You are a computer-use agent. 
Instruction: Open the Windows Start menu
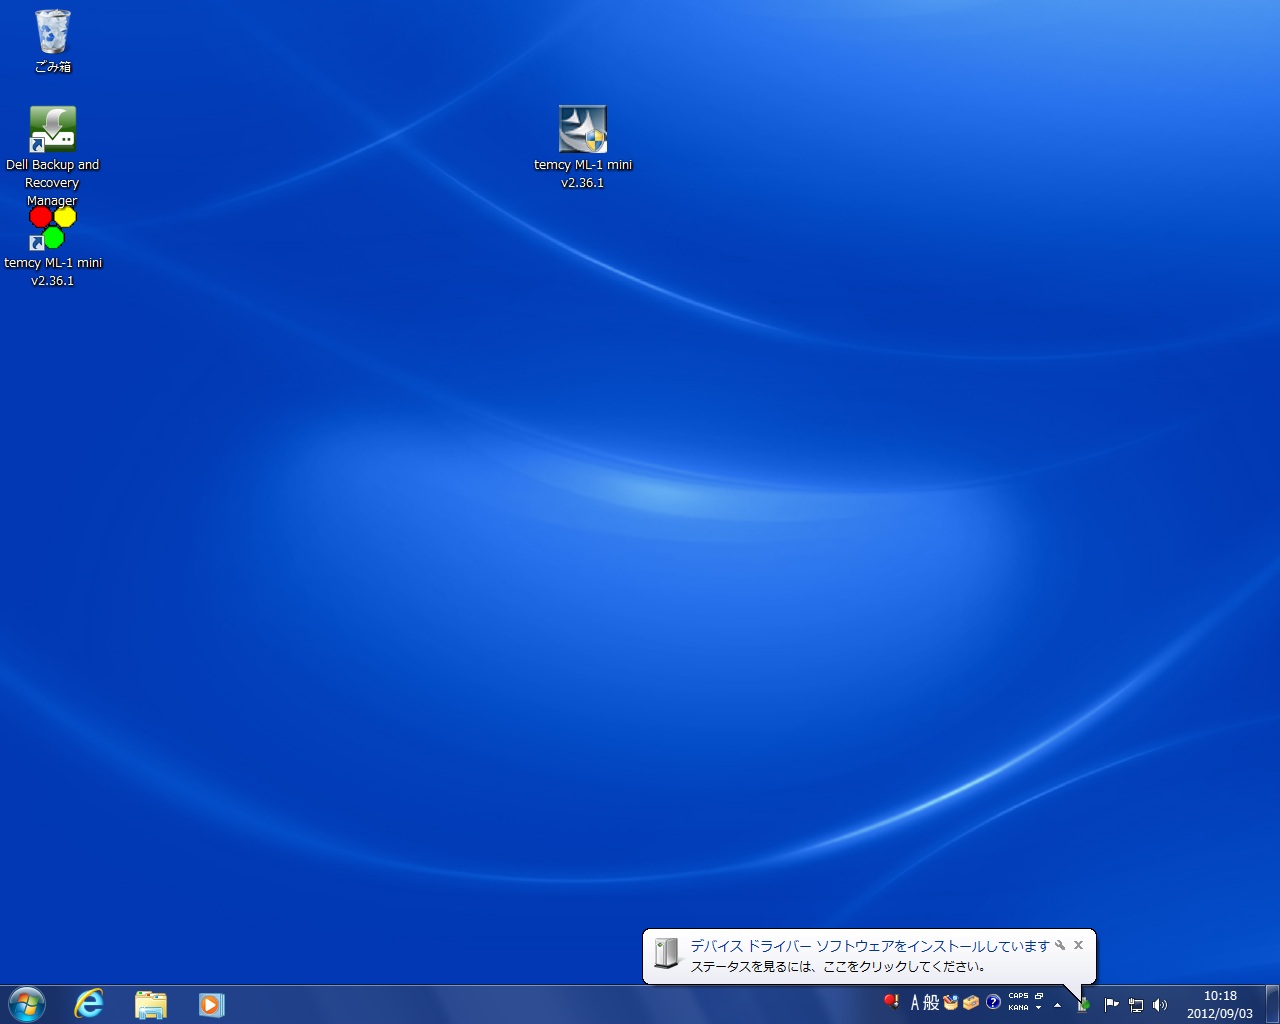click(27, 1004)
